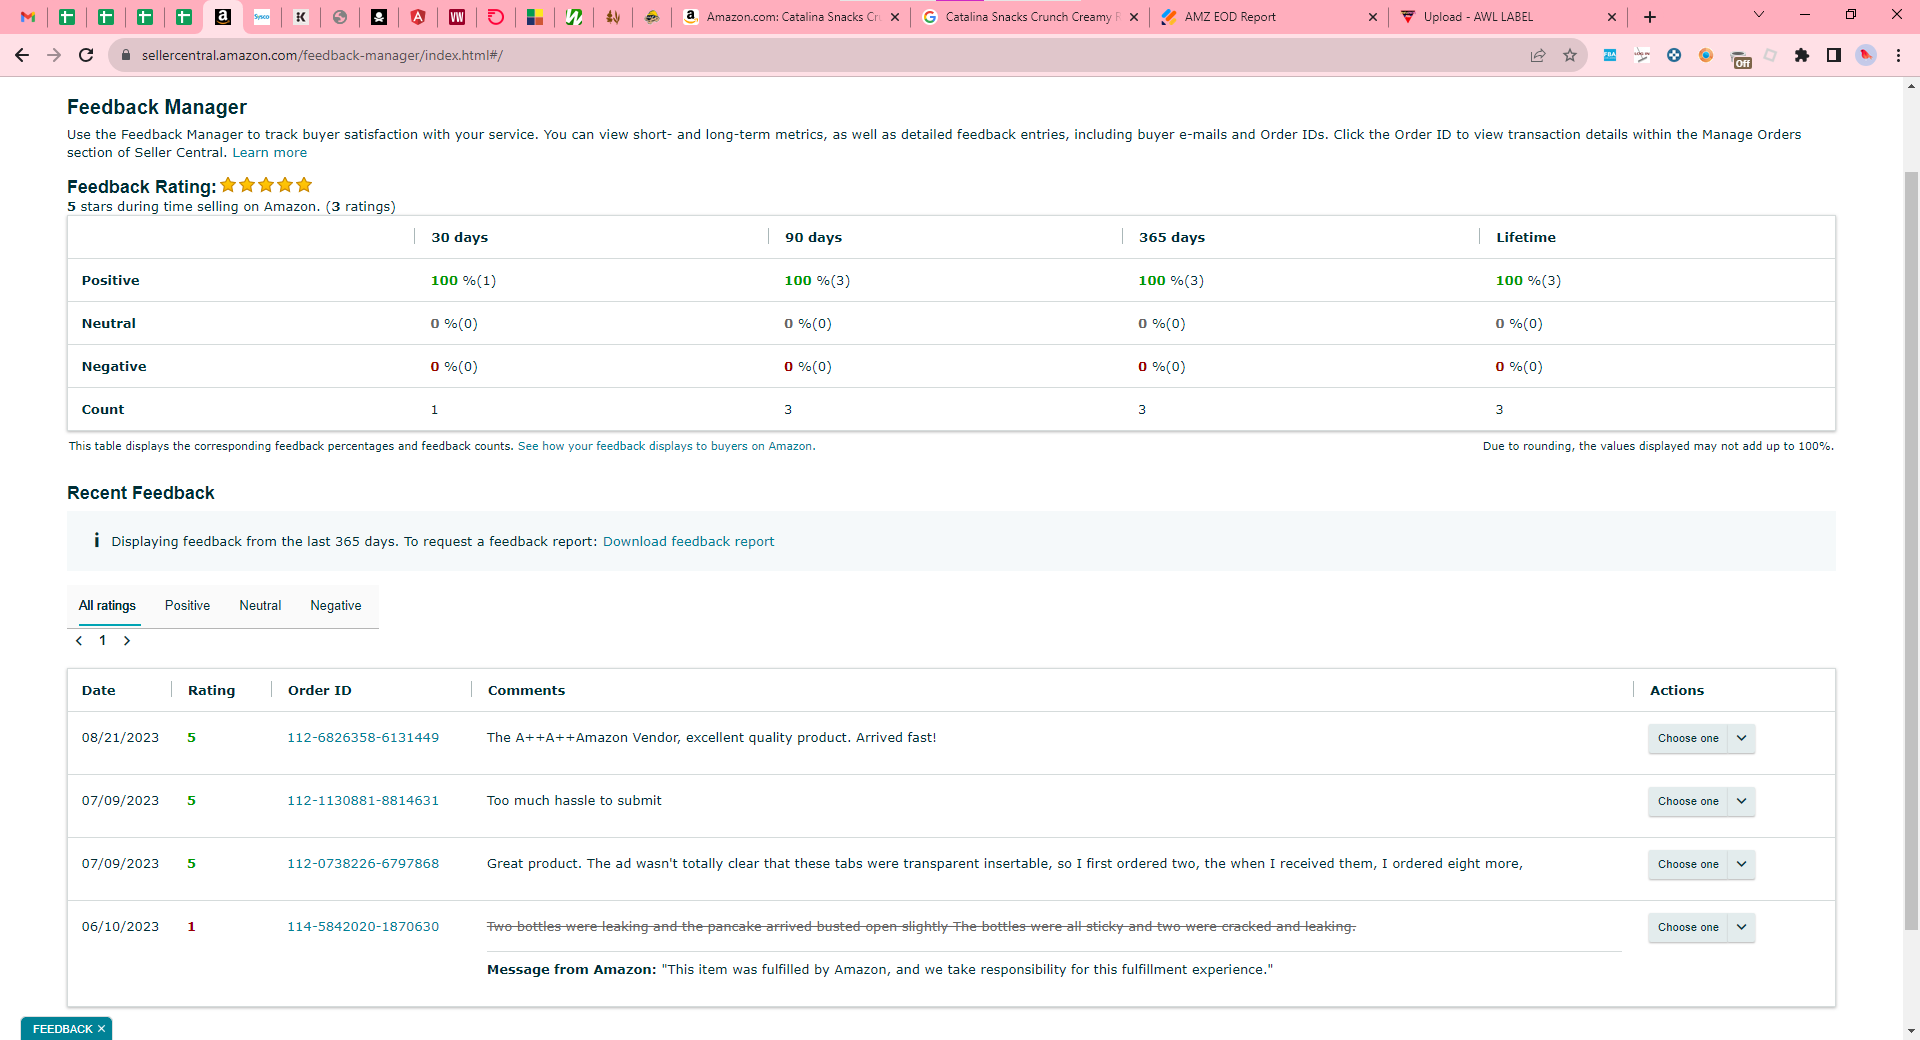Expand Choose one dropdown for 'Great product' feedback
1920x1040 pixels.
tap(1701, 865)
